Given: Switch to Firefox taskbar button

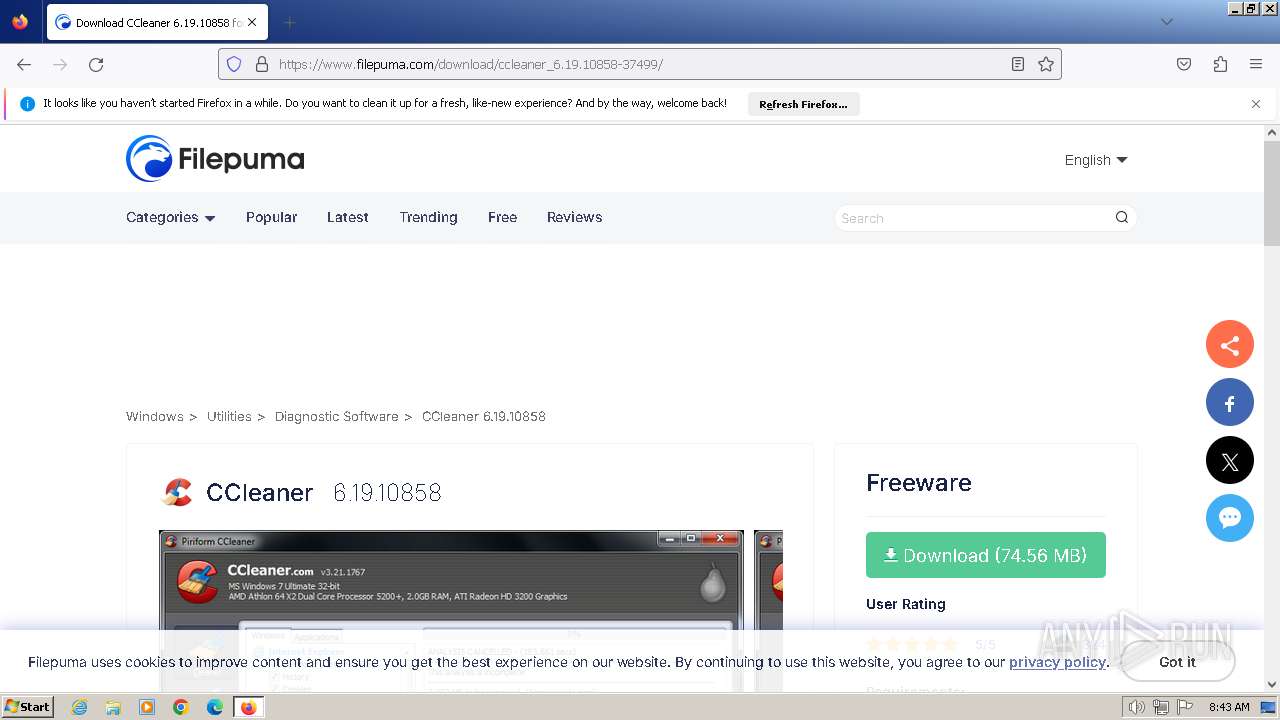Looking at the screenshot, I should point(249,707).
